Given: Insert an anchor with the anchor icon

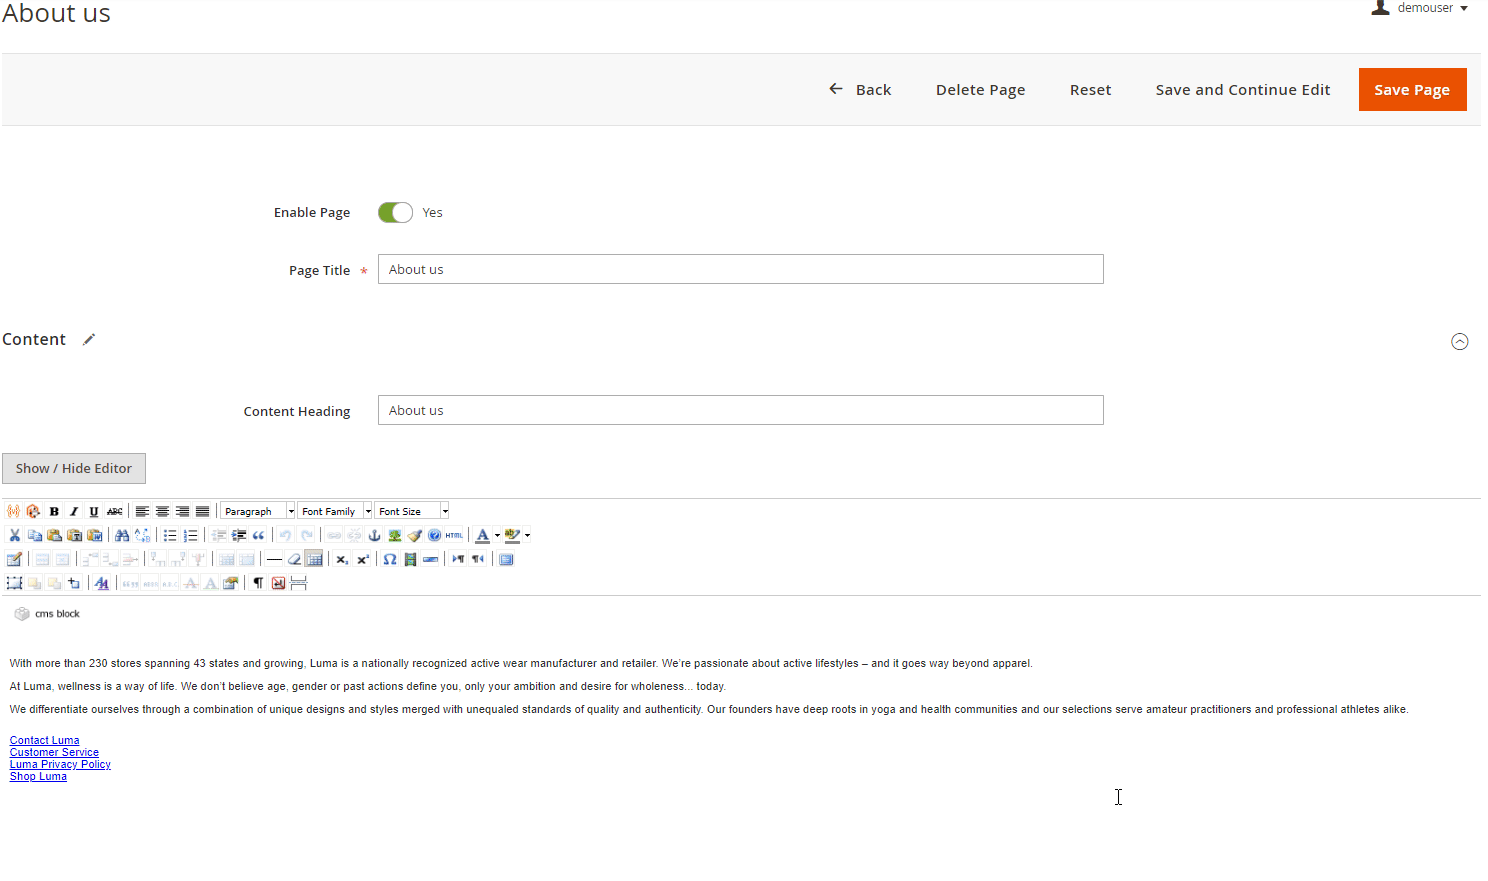Looking at the screenshot, I should [374, 535].
